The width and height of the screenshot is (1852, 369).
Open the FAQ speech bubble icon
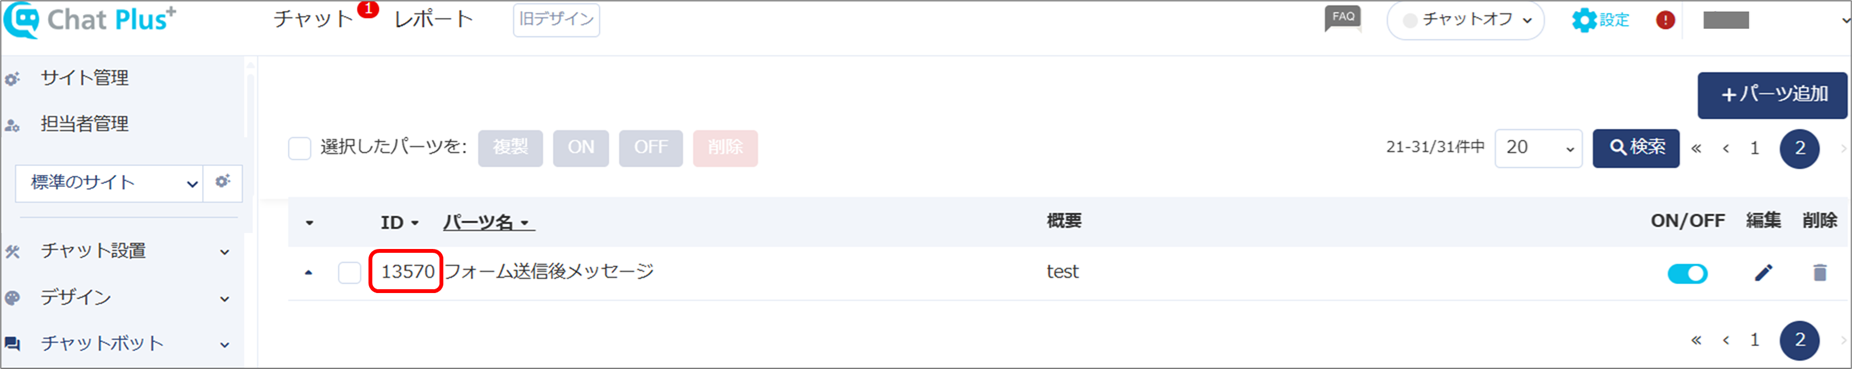(x=1343, y=18)
